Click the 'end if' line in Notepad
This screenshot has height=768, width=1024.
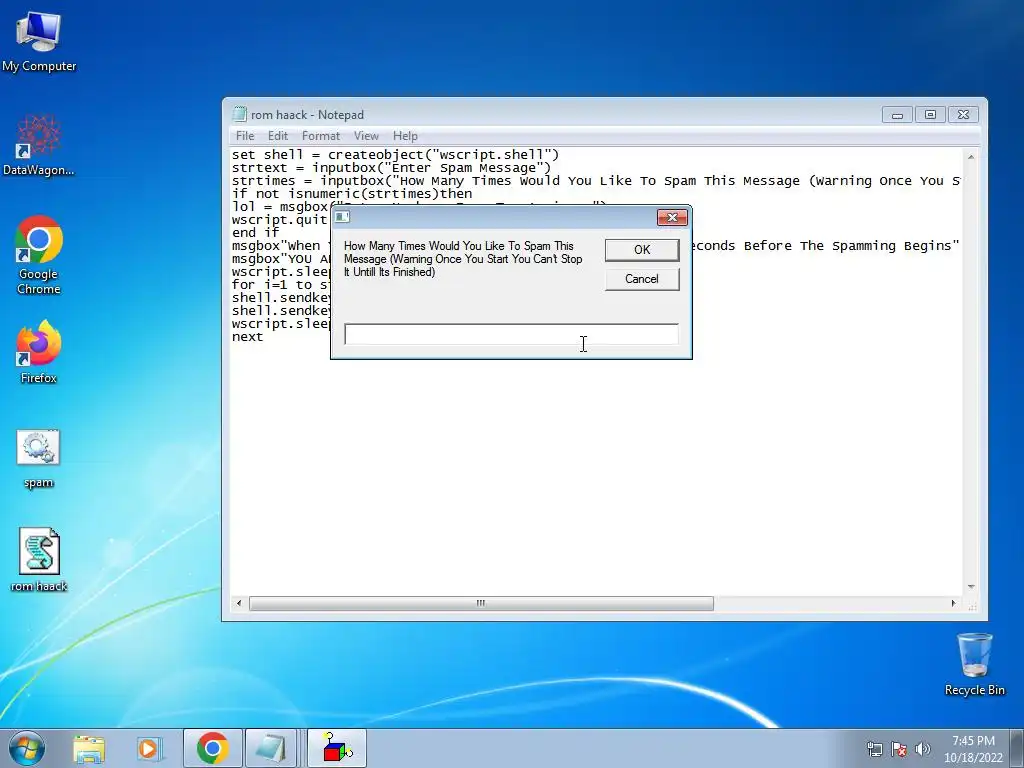click(255, 232)
